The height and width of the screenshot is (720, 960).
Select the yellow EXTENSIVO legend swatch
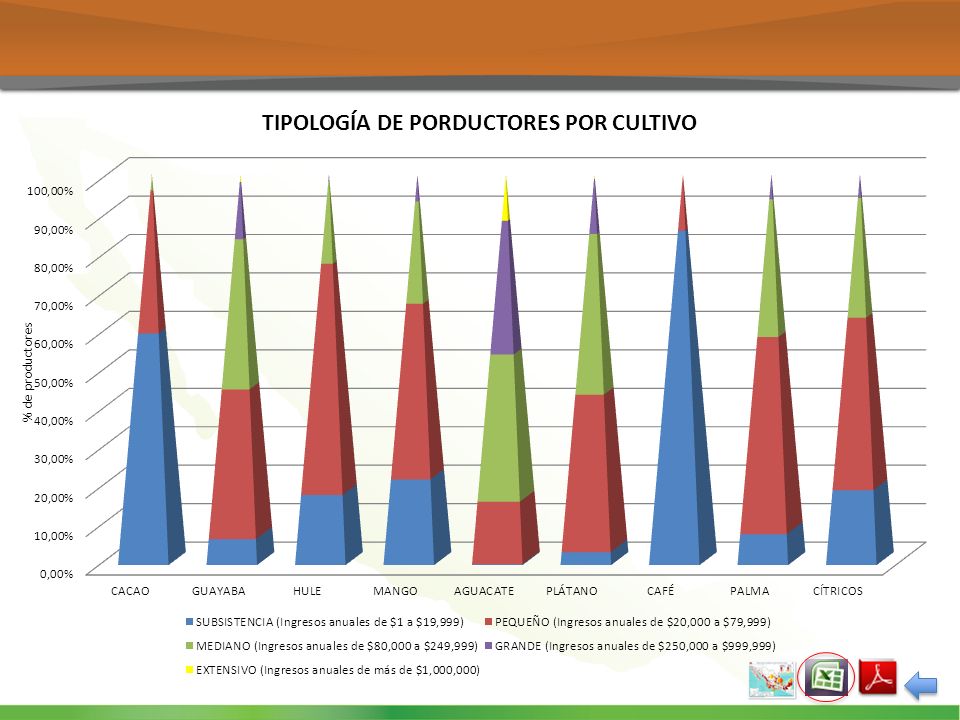point(189,670)
